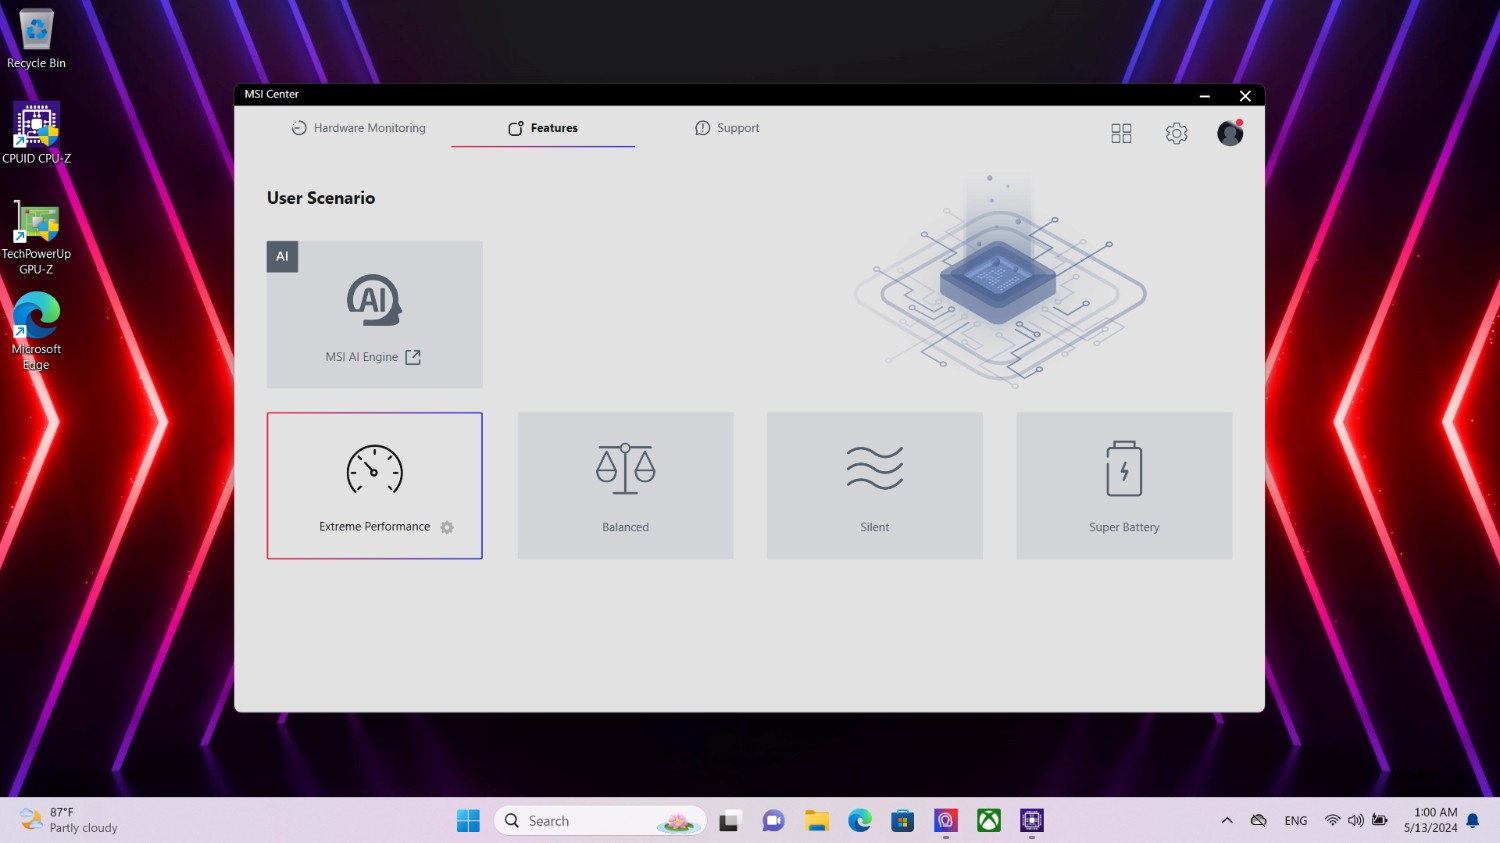This screenshot has height=843, width=1500.
Task: Open Microsoft Store from the taskbar
Action: click(x=903, y=821)
